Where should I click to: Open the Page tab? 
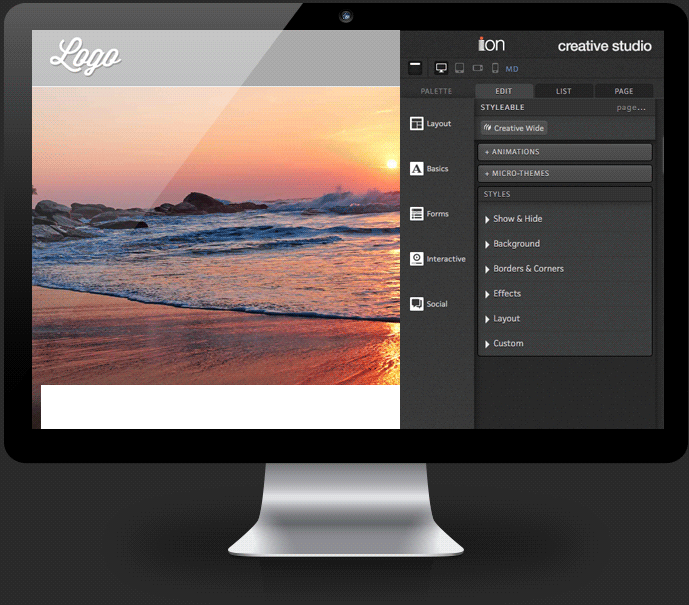(624, 91)
